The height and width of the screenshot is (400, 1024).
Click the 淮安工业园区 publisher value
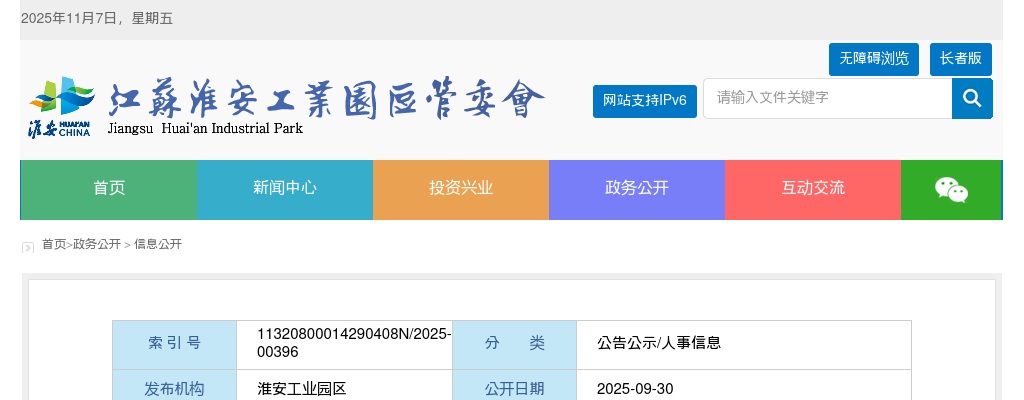[x=302, y=390]
